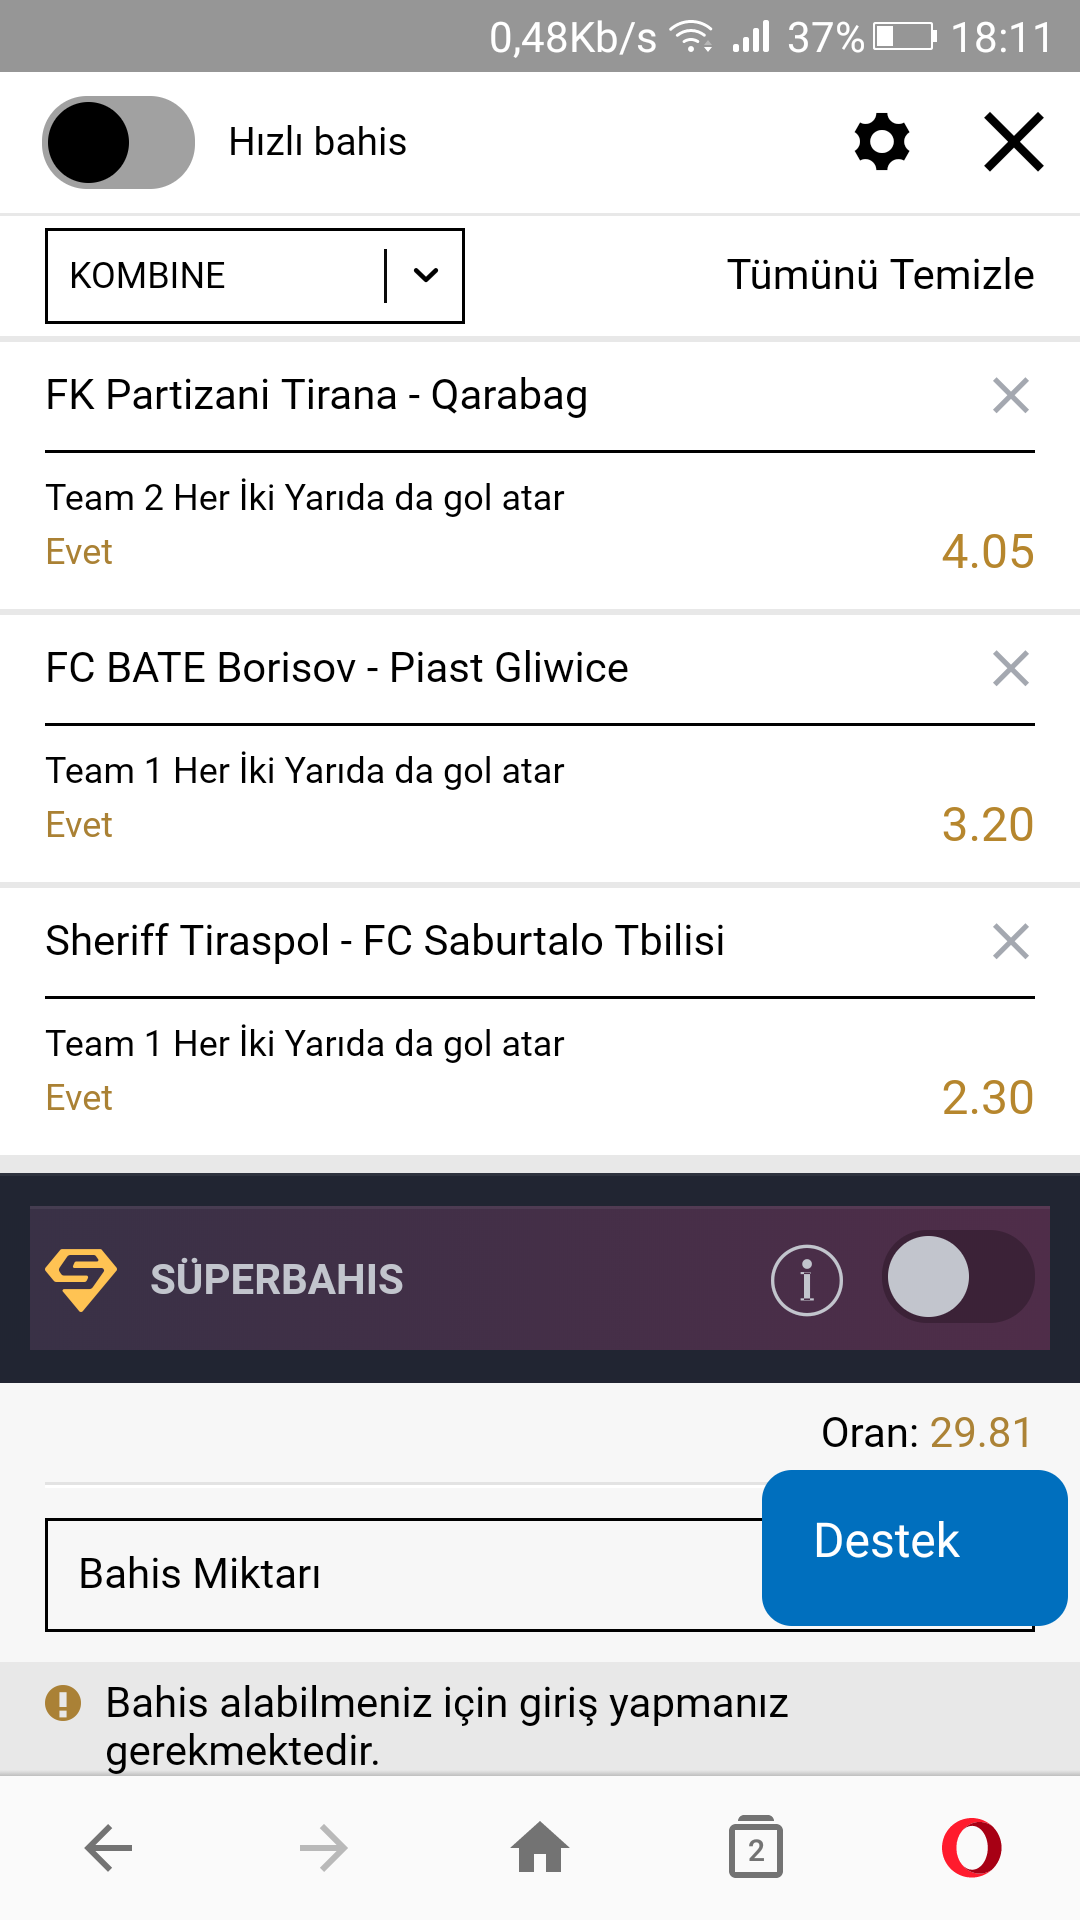Open browser tabs counter icon
The width and height of the screenshot is (1080, 1920).
tap(756, 1848)
